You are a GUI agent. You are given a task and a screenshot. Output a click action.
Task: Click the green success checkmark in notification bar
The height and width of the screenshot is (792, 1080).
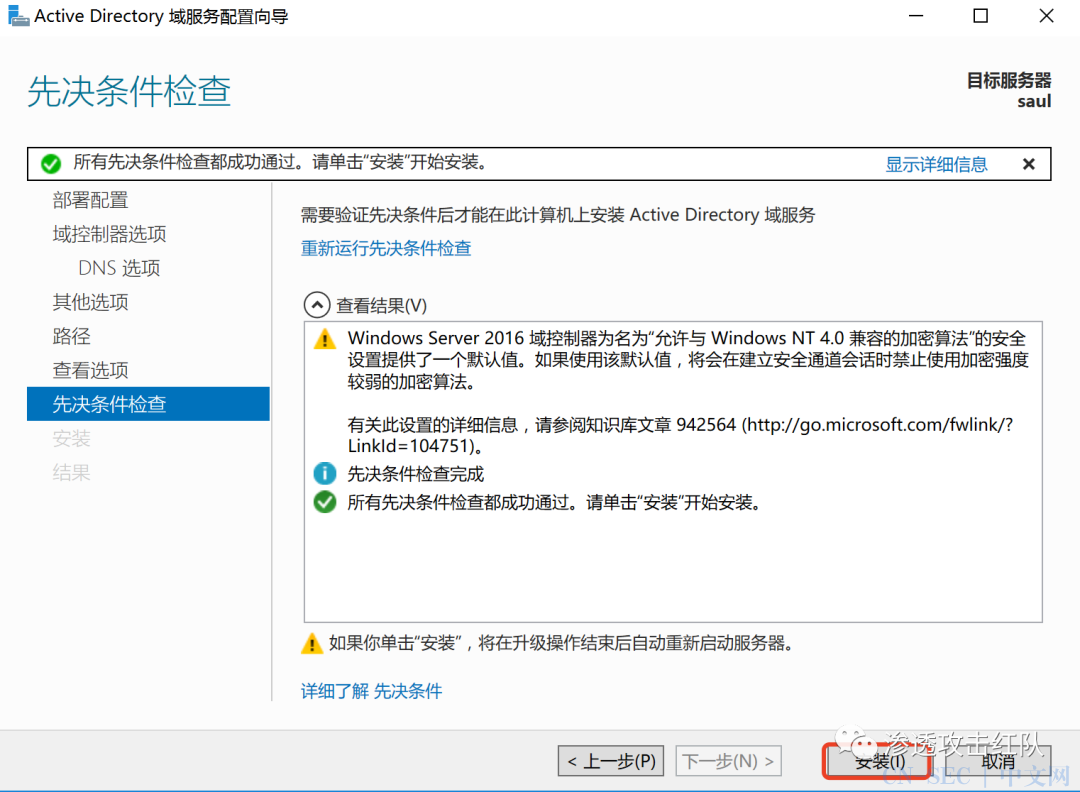coord(50,163)
